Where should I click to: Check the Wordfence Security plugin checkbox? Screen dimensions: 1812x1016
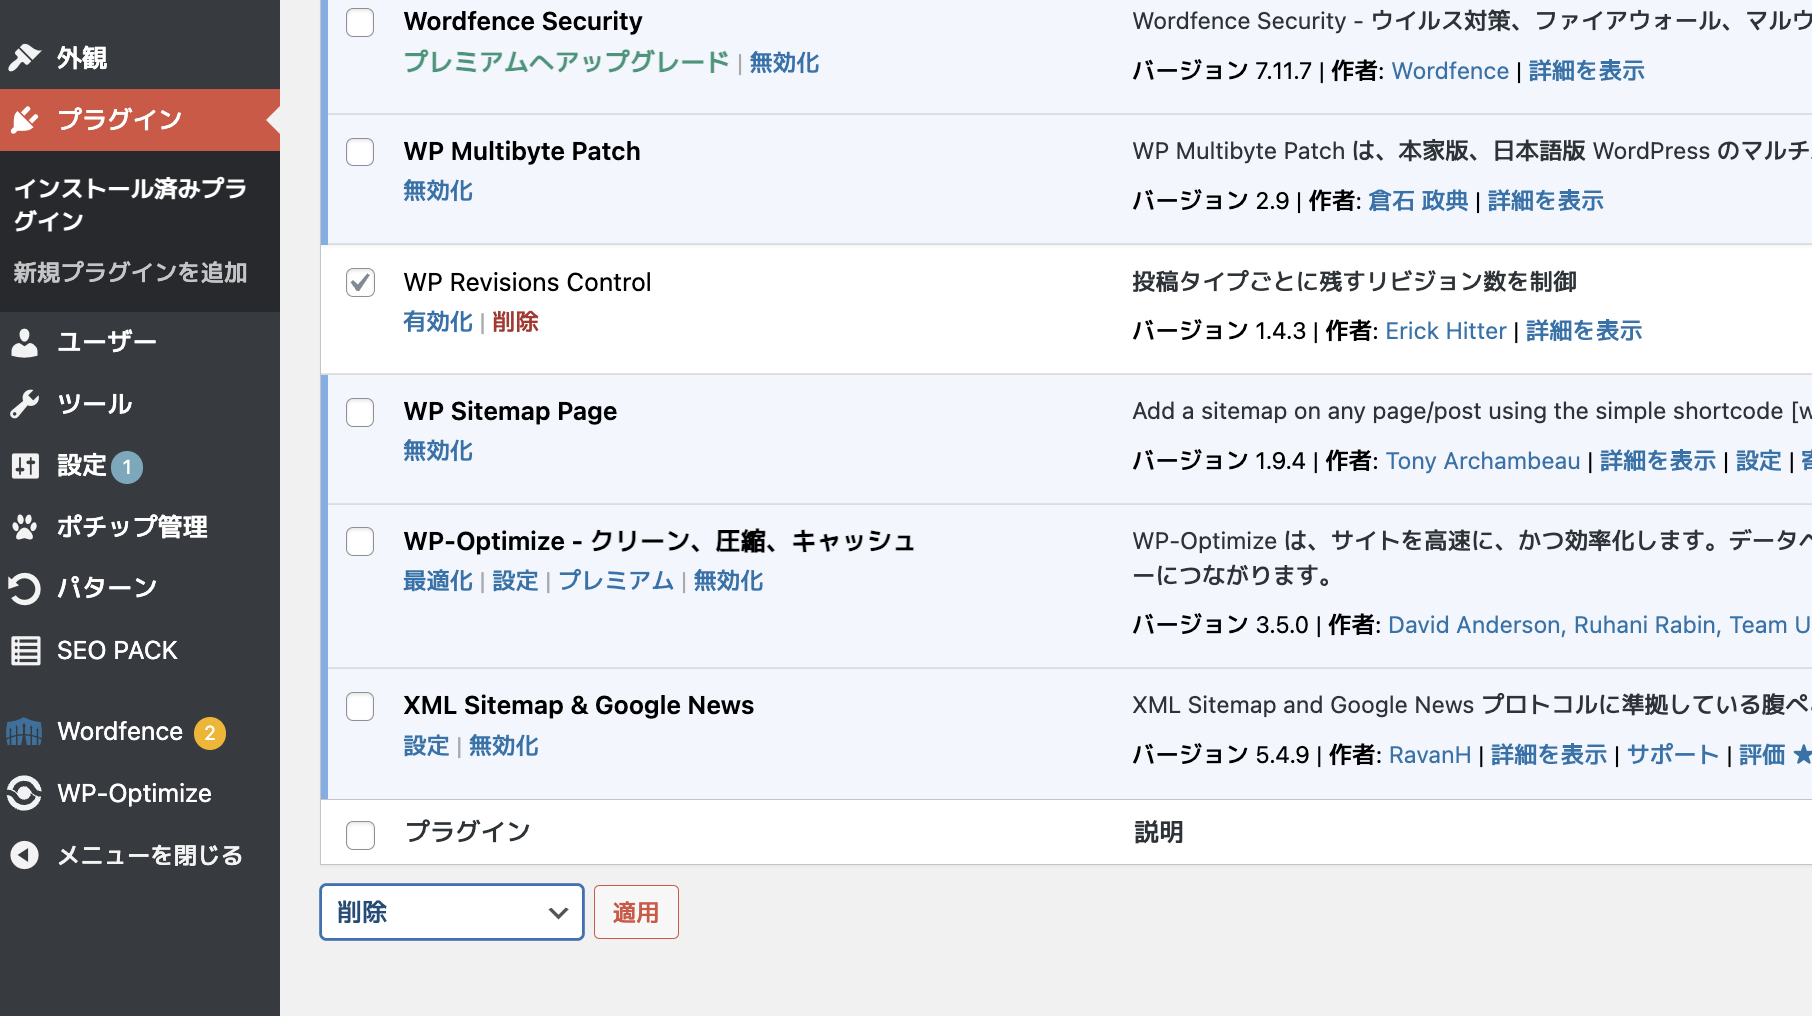(360, 22)
